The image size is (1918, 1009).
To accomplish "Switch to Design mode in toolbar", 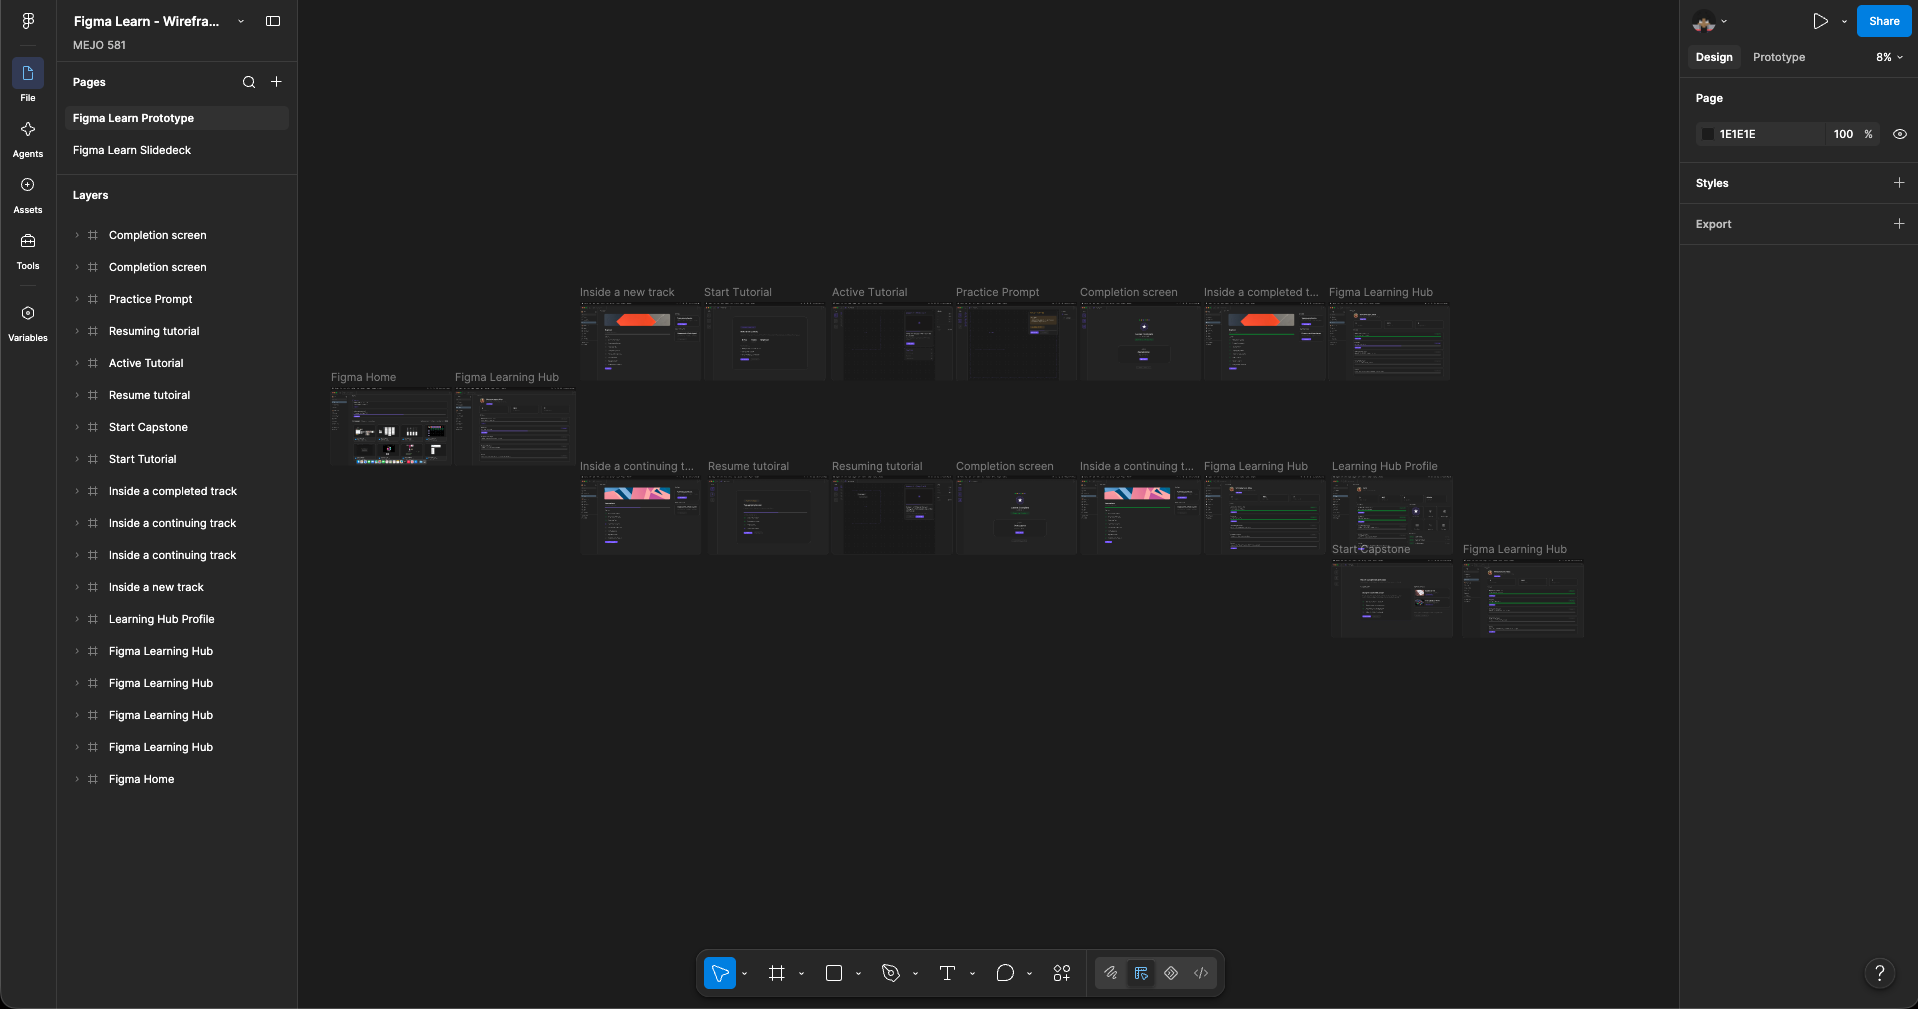I will [x=1141, y=973].
